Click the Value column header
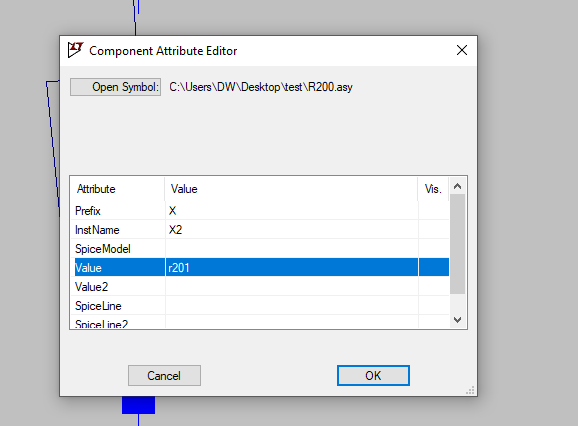This screenshot has width=578, height=426. (291, 189)
